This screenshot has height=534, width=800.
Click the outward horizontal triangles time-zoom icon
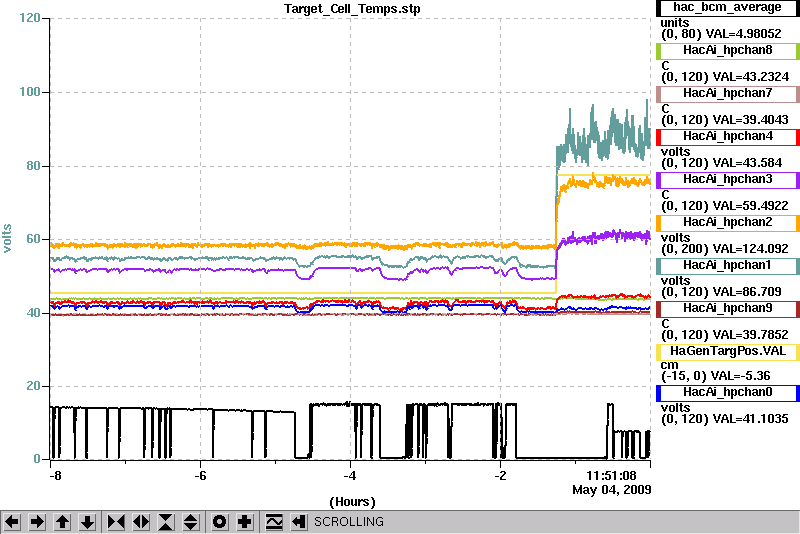pyautogui.click(x=141, y=522)
